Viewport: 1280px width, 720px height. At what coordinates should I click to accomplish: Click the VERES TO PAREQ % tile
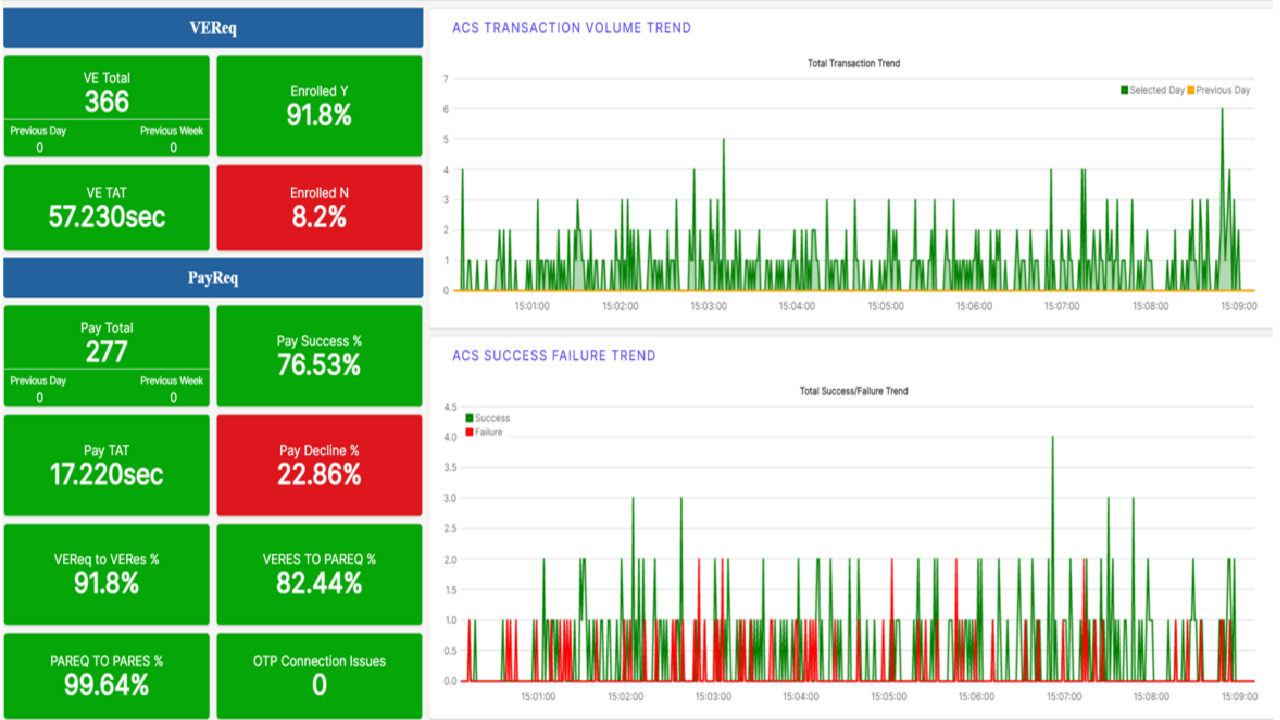click(319, 574)
